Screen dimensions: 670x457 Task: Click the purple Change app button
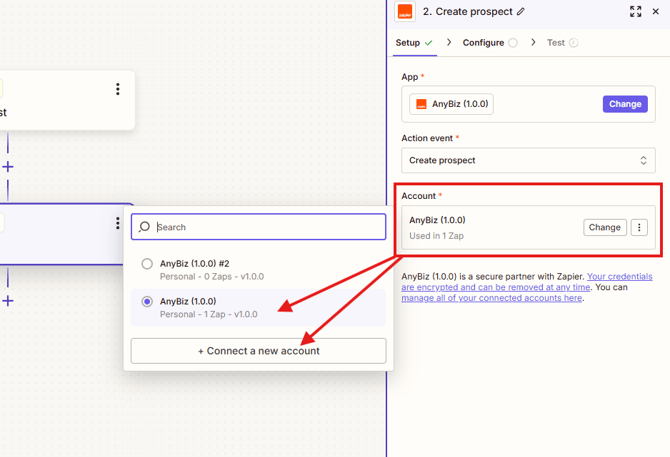(625, 104)
